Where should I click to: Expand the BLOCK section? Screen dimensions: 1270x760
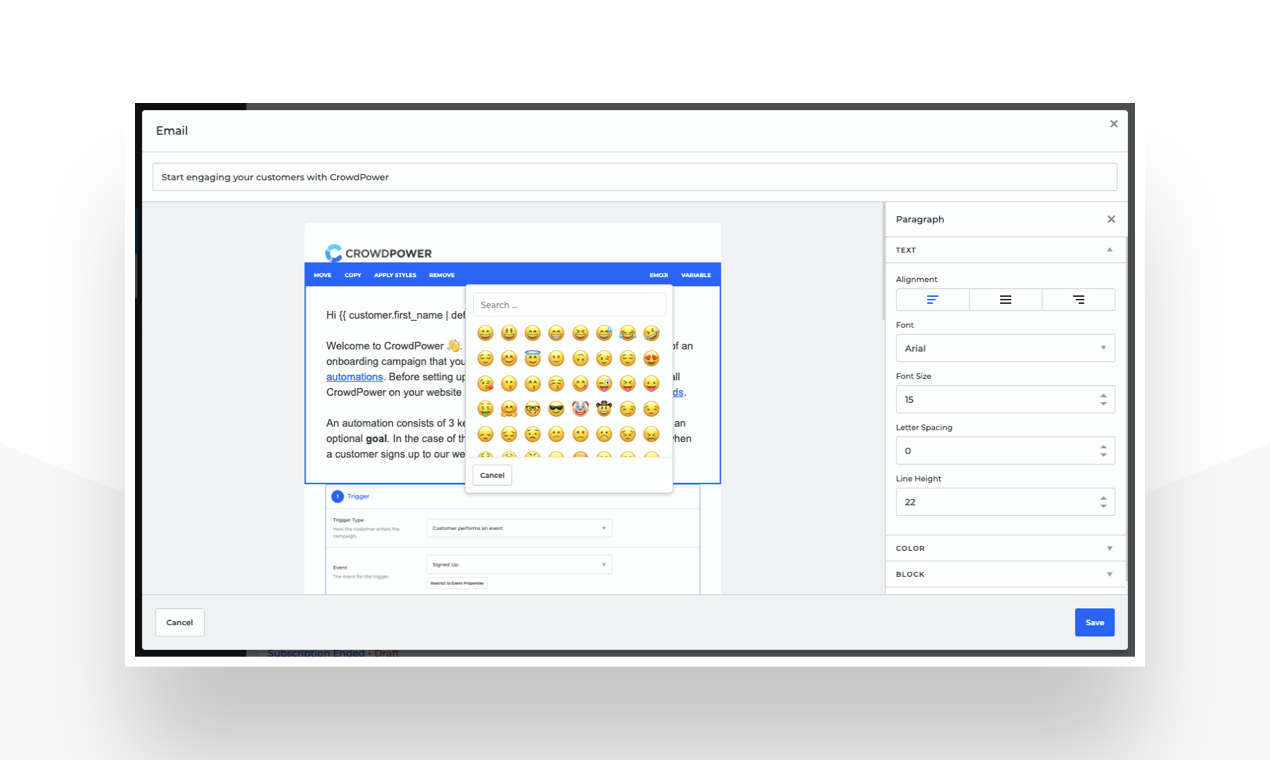coord(1005,574)
